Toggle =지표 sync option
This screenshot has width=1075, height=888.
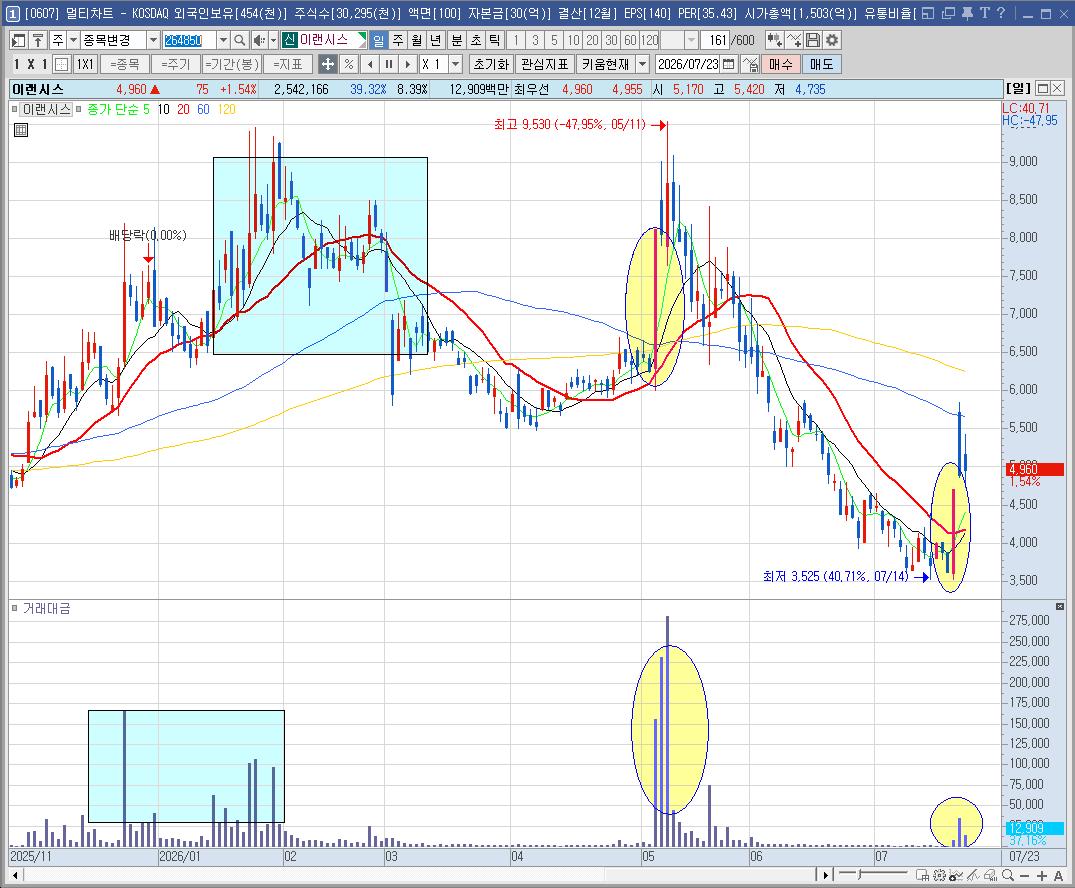tap(288, 64)
